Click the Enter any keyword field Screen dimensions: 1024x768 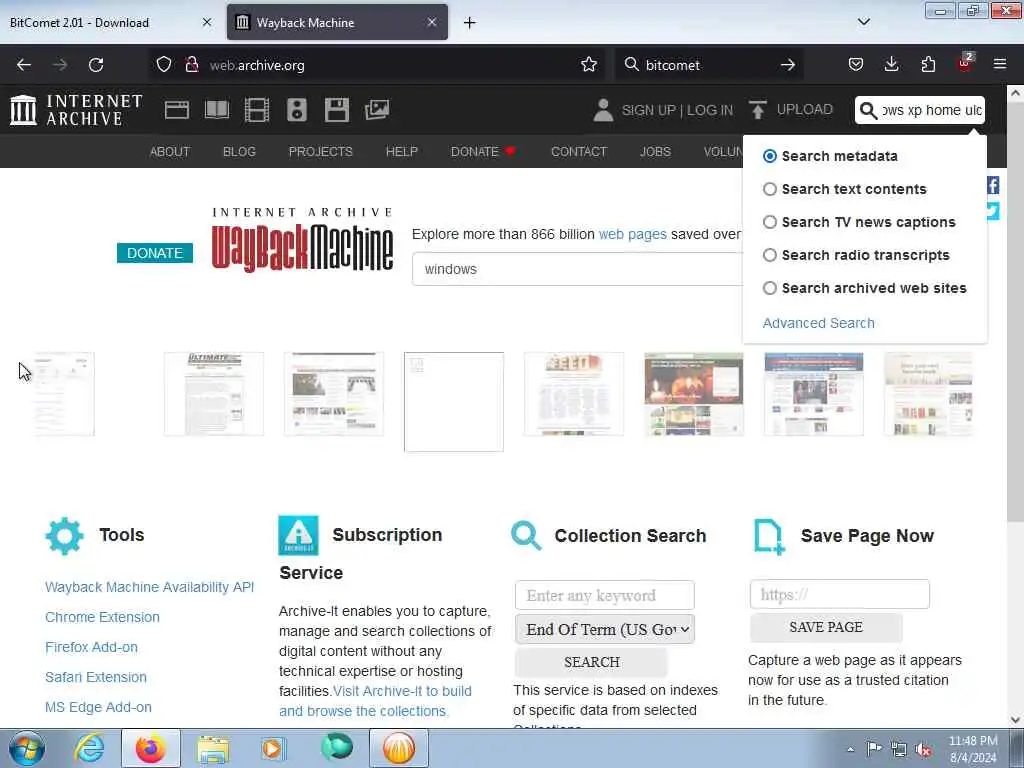pyautogui.click(x=605, y=596)
